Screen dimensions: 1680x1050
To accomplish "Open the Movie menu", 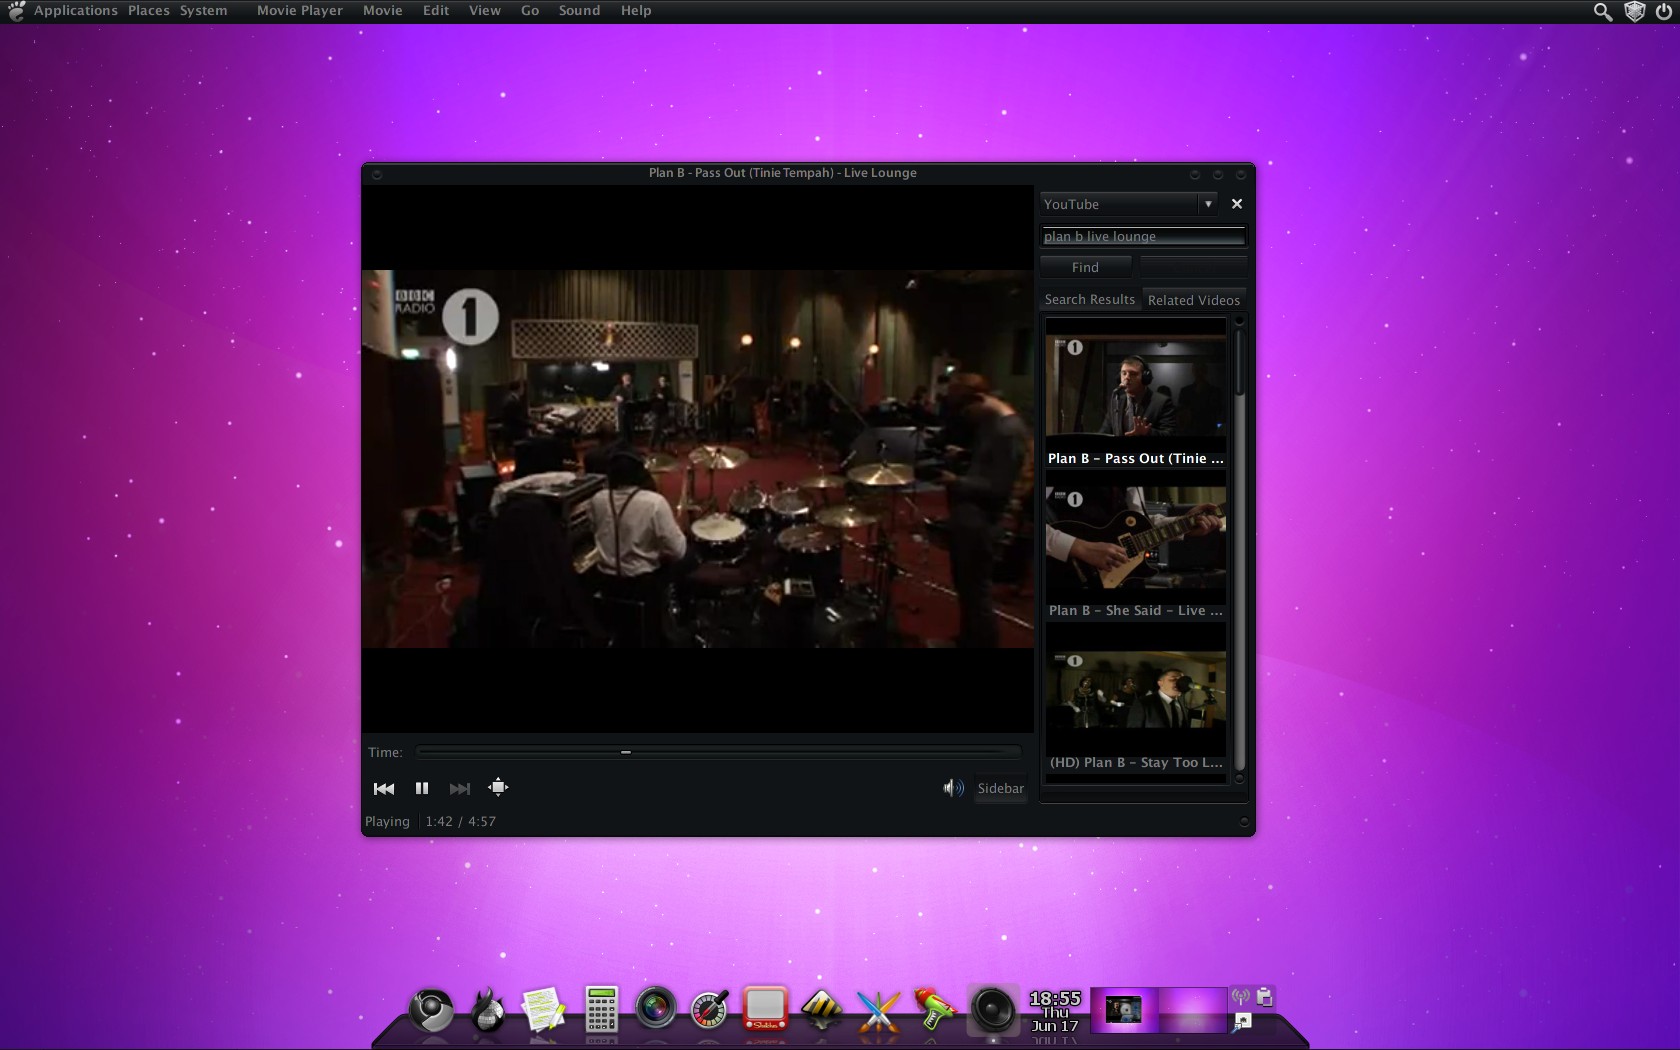I will coord(382,10).
